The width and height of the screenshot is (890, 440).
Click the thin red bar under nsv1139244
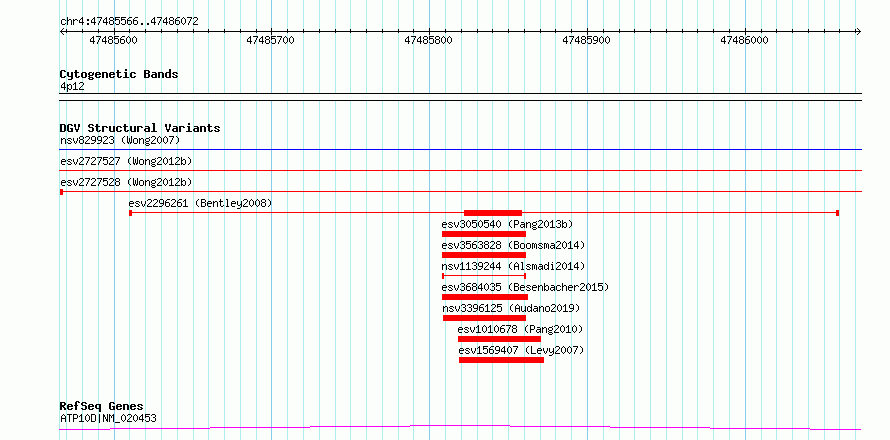[484, 276]
